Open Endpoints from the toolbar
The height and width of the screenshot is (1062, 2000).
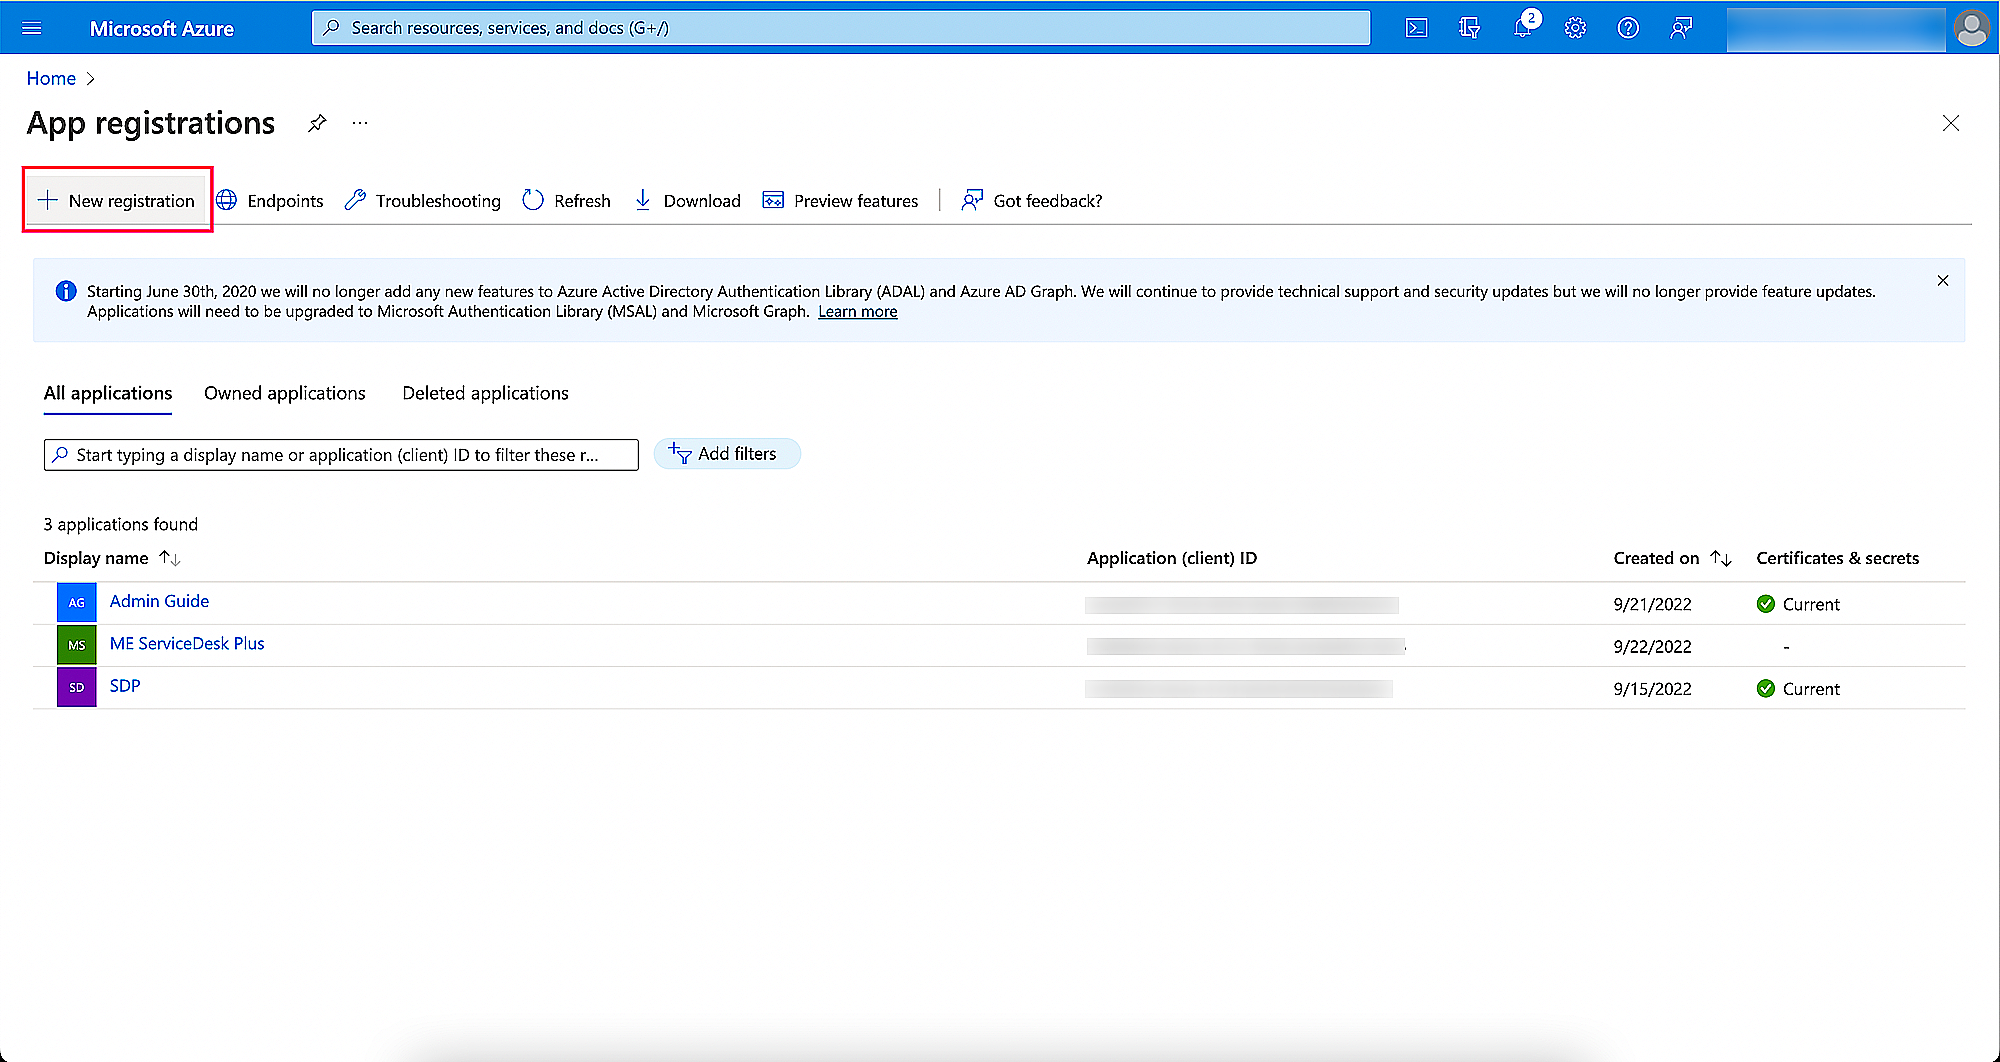(x=270, y=201)
